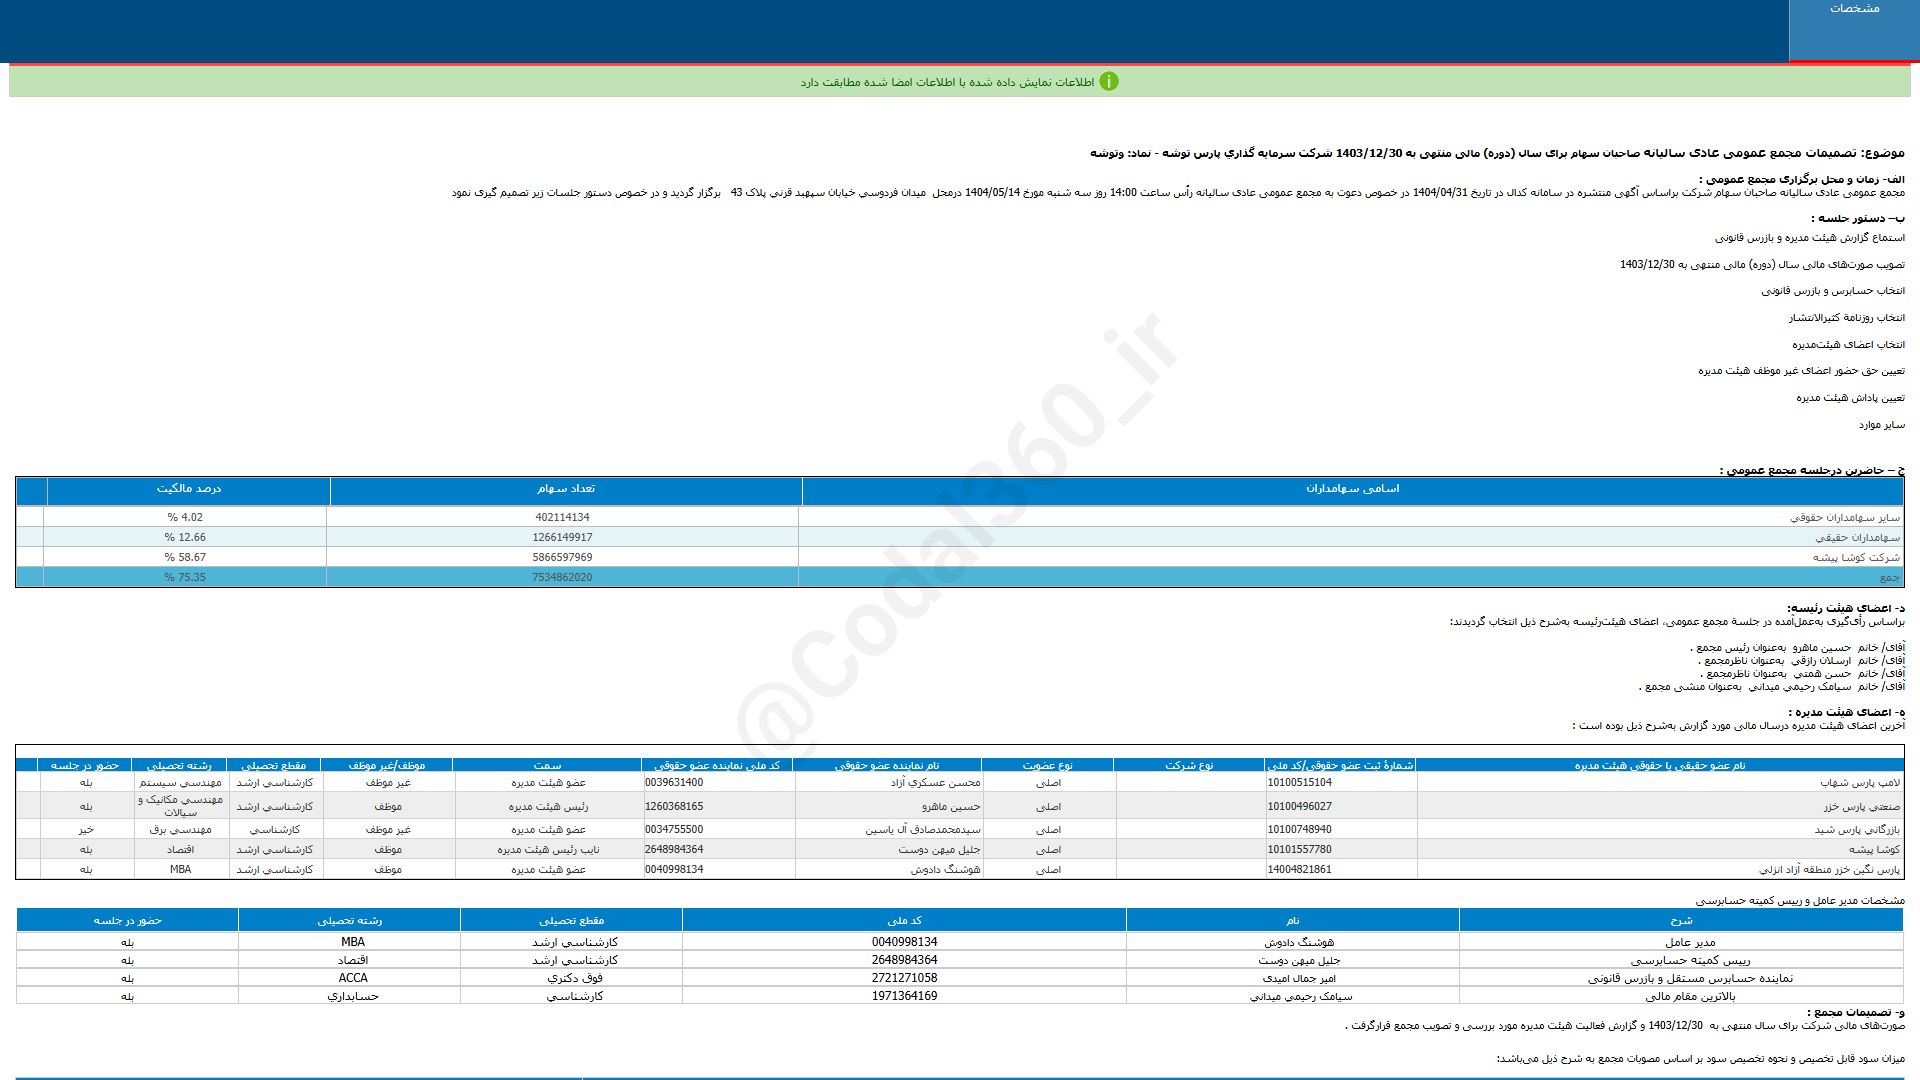Select ownership percentage 58.67
This screenshot has height=1080, width=1920.
click(185, 558)
